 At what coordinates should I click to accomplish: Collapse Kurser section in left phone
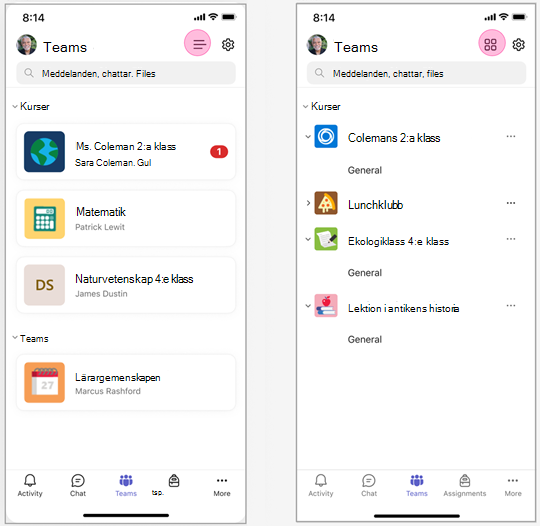[15, 106]
